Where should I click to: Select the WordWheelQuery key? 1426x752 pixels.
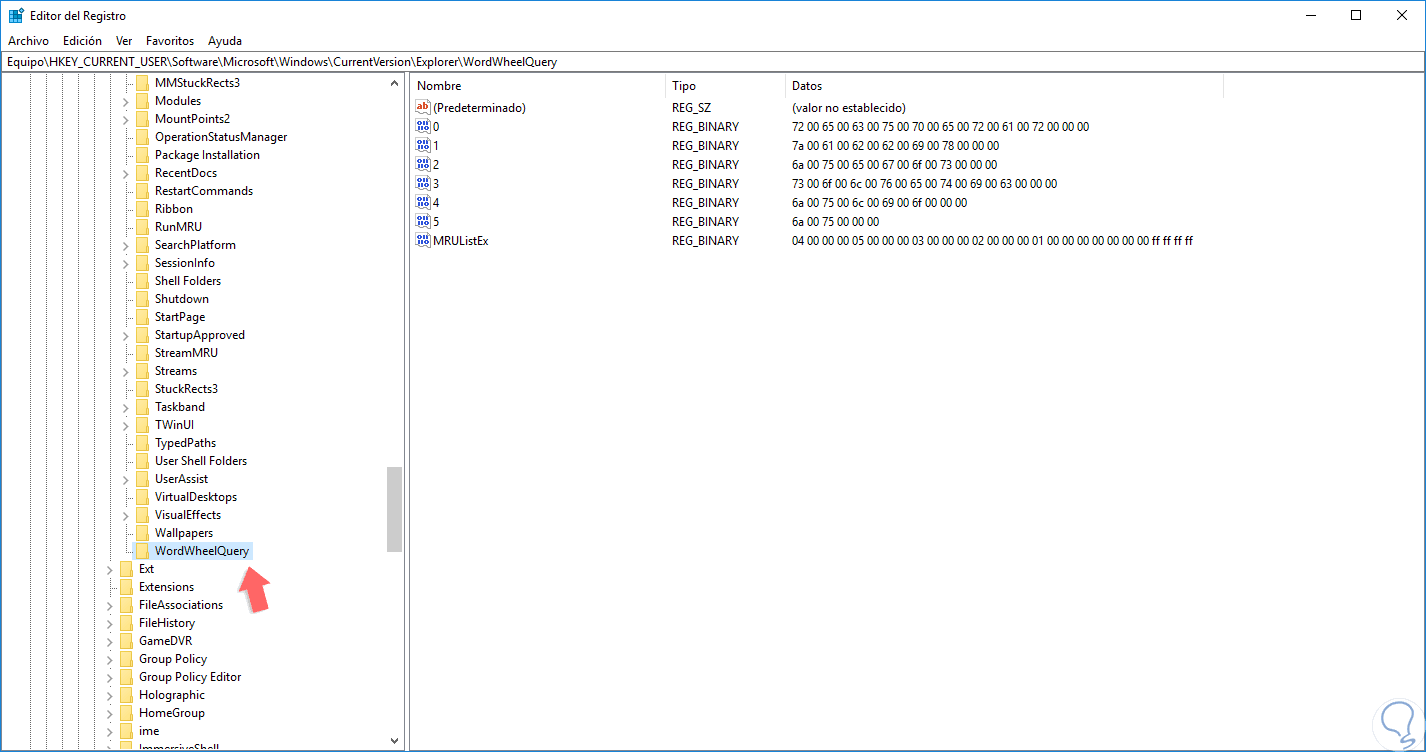[202, 551]
